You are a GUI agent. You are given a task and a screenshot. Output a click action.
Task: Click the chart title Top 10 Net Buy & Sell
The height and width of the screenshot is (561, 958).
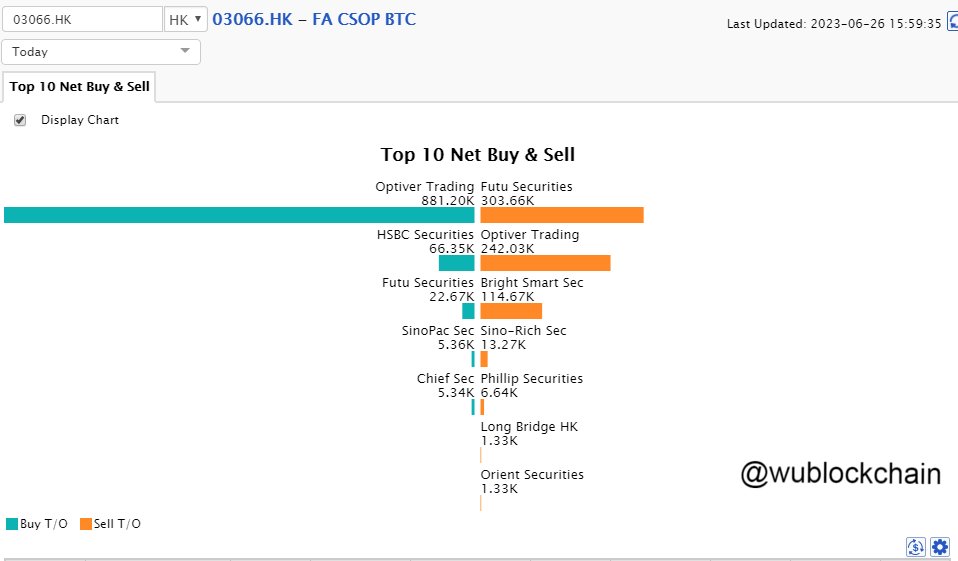click(478, 155)
